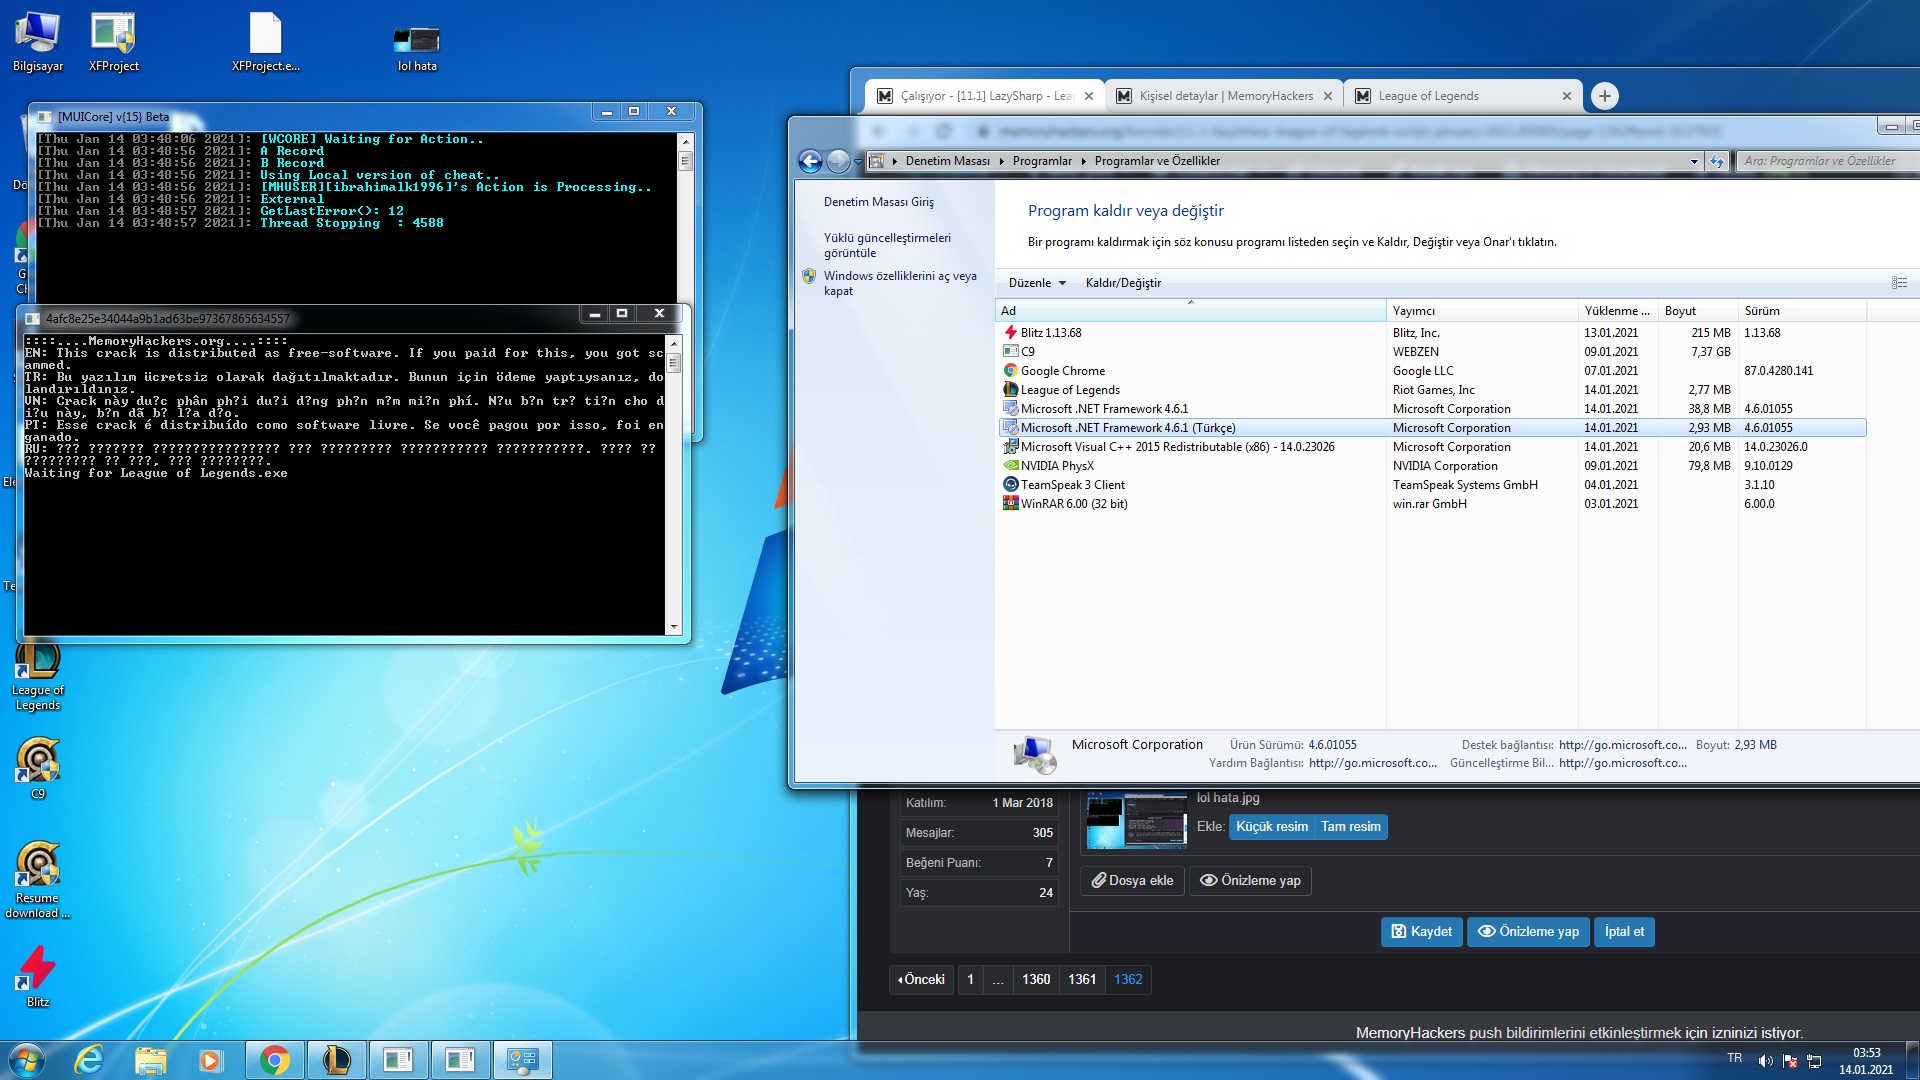Click the taskbar clock showing 03:53
The height and width of the screenshot is (1080, 1920).
tap(1866, 1061)
